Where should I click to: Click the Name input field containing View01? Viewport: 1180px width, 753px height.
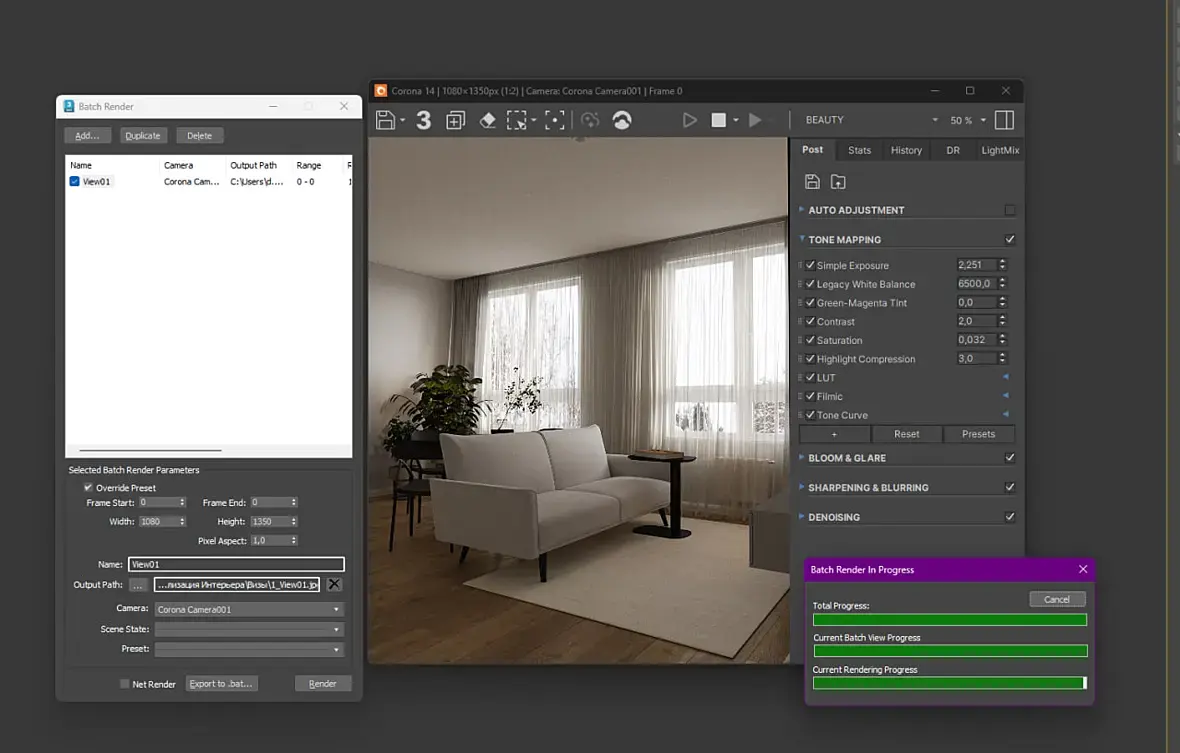(236, 564)
